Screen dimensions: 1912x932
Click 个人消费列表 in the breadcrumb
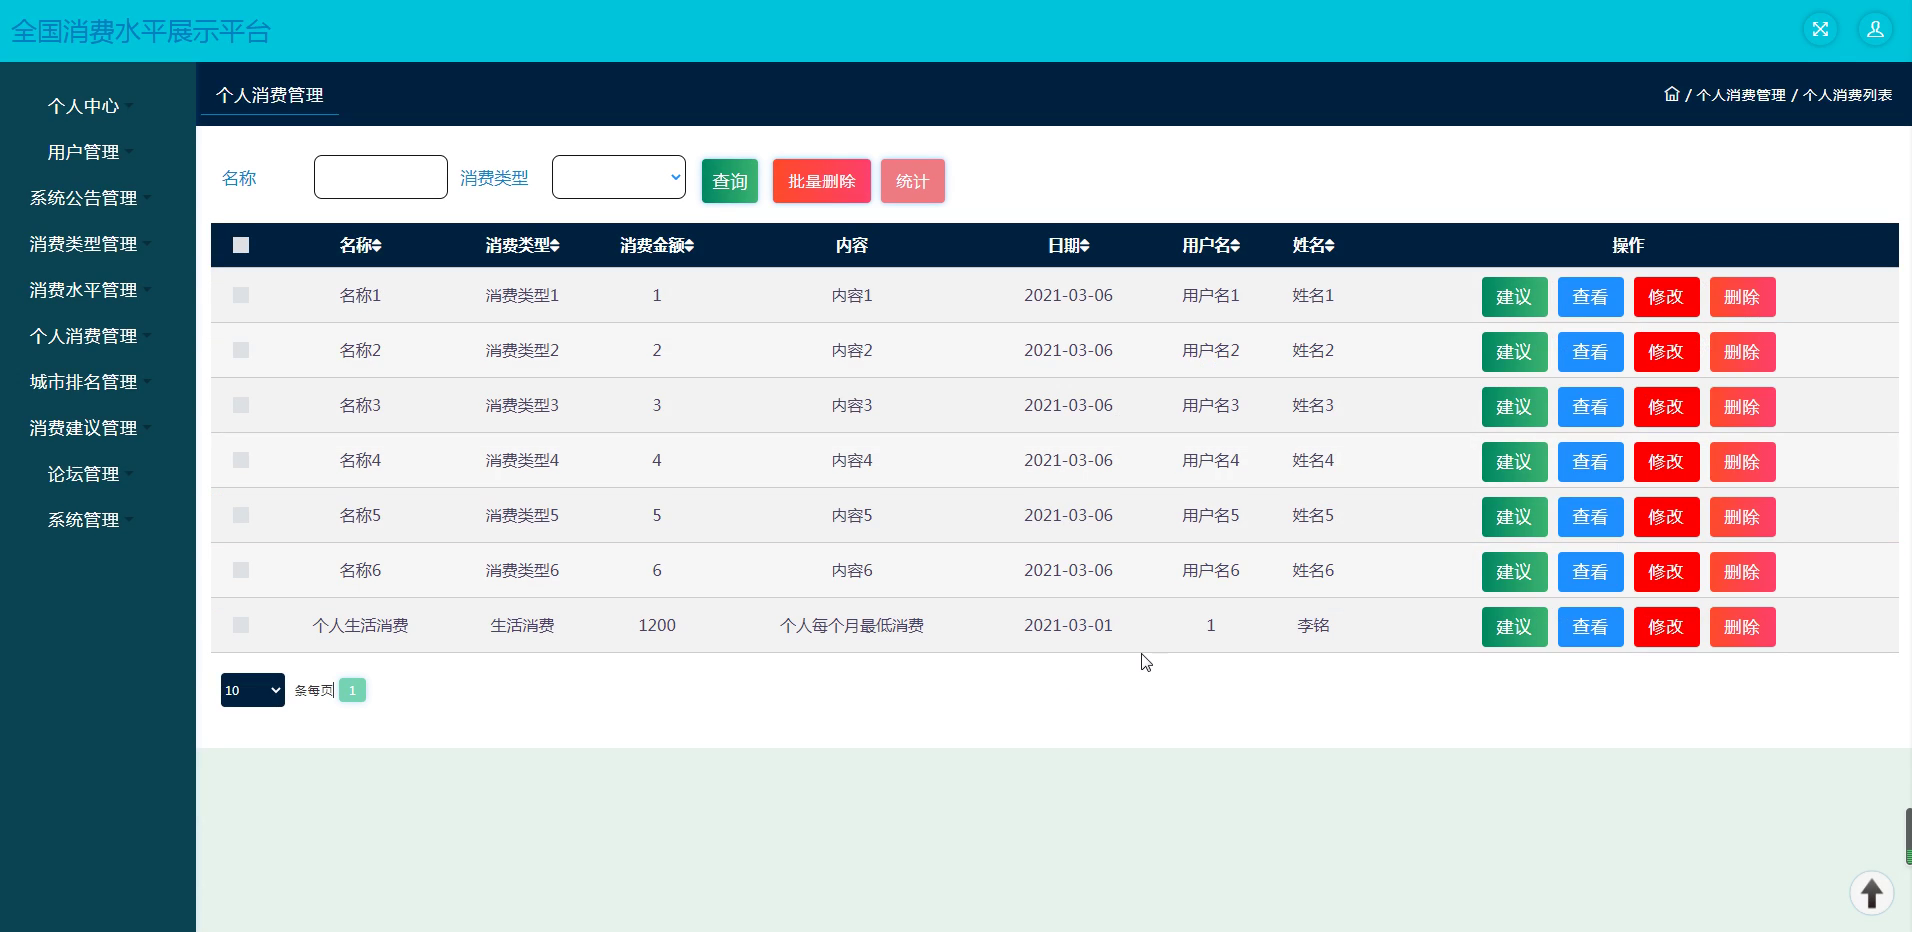pos(1848,95)
